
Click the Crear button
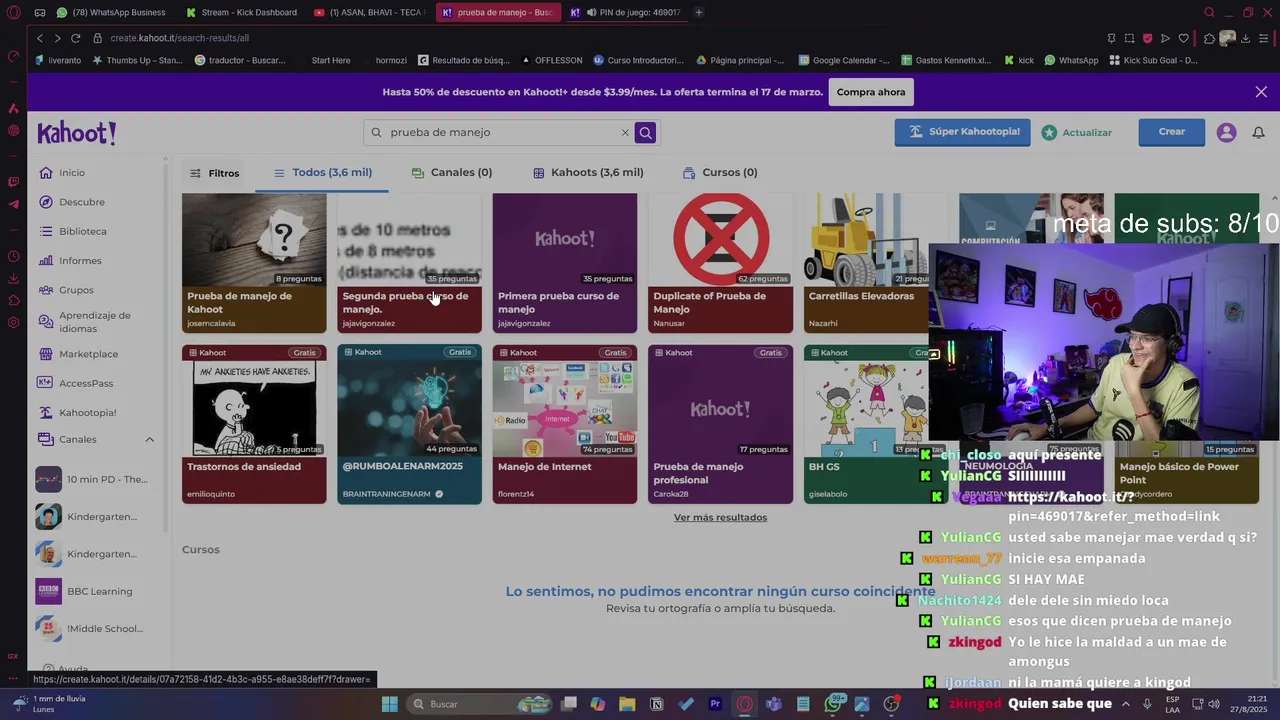tap(1172, 132)
